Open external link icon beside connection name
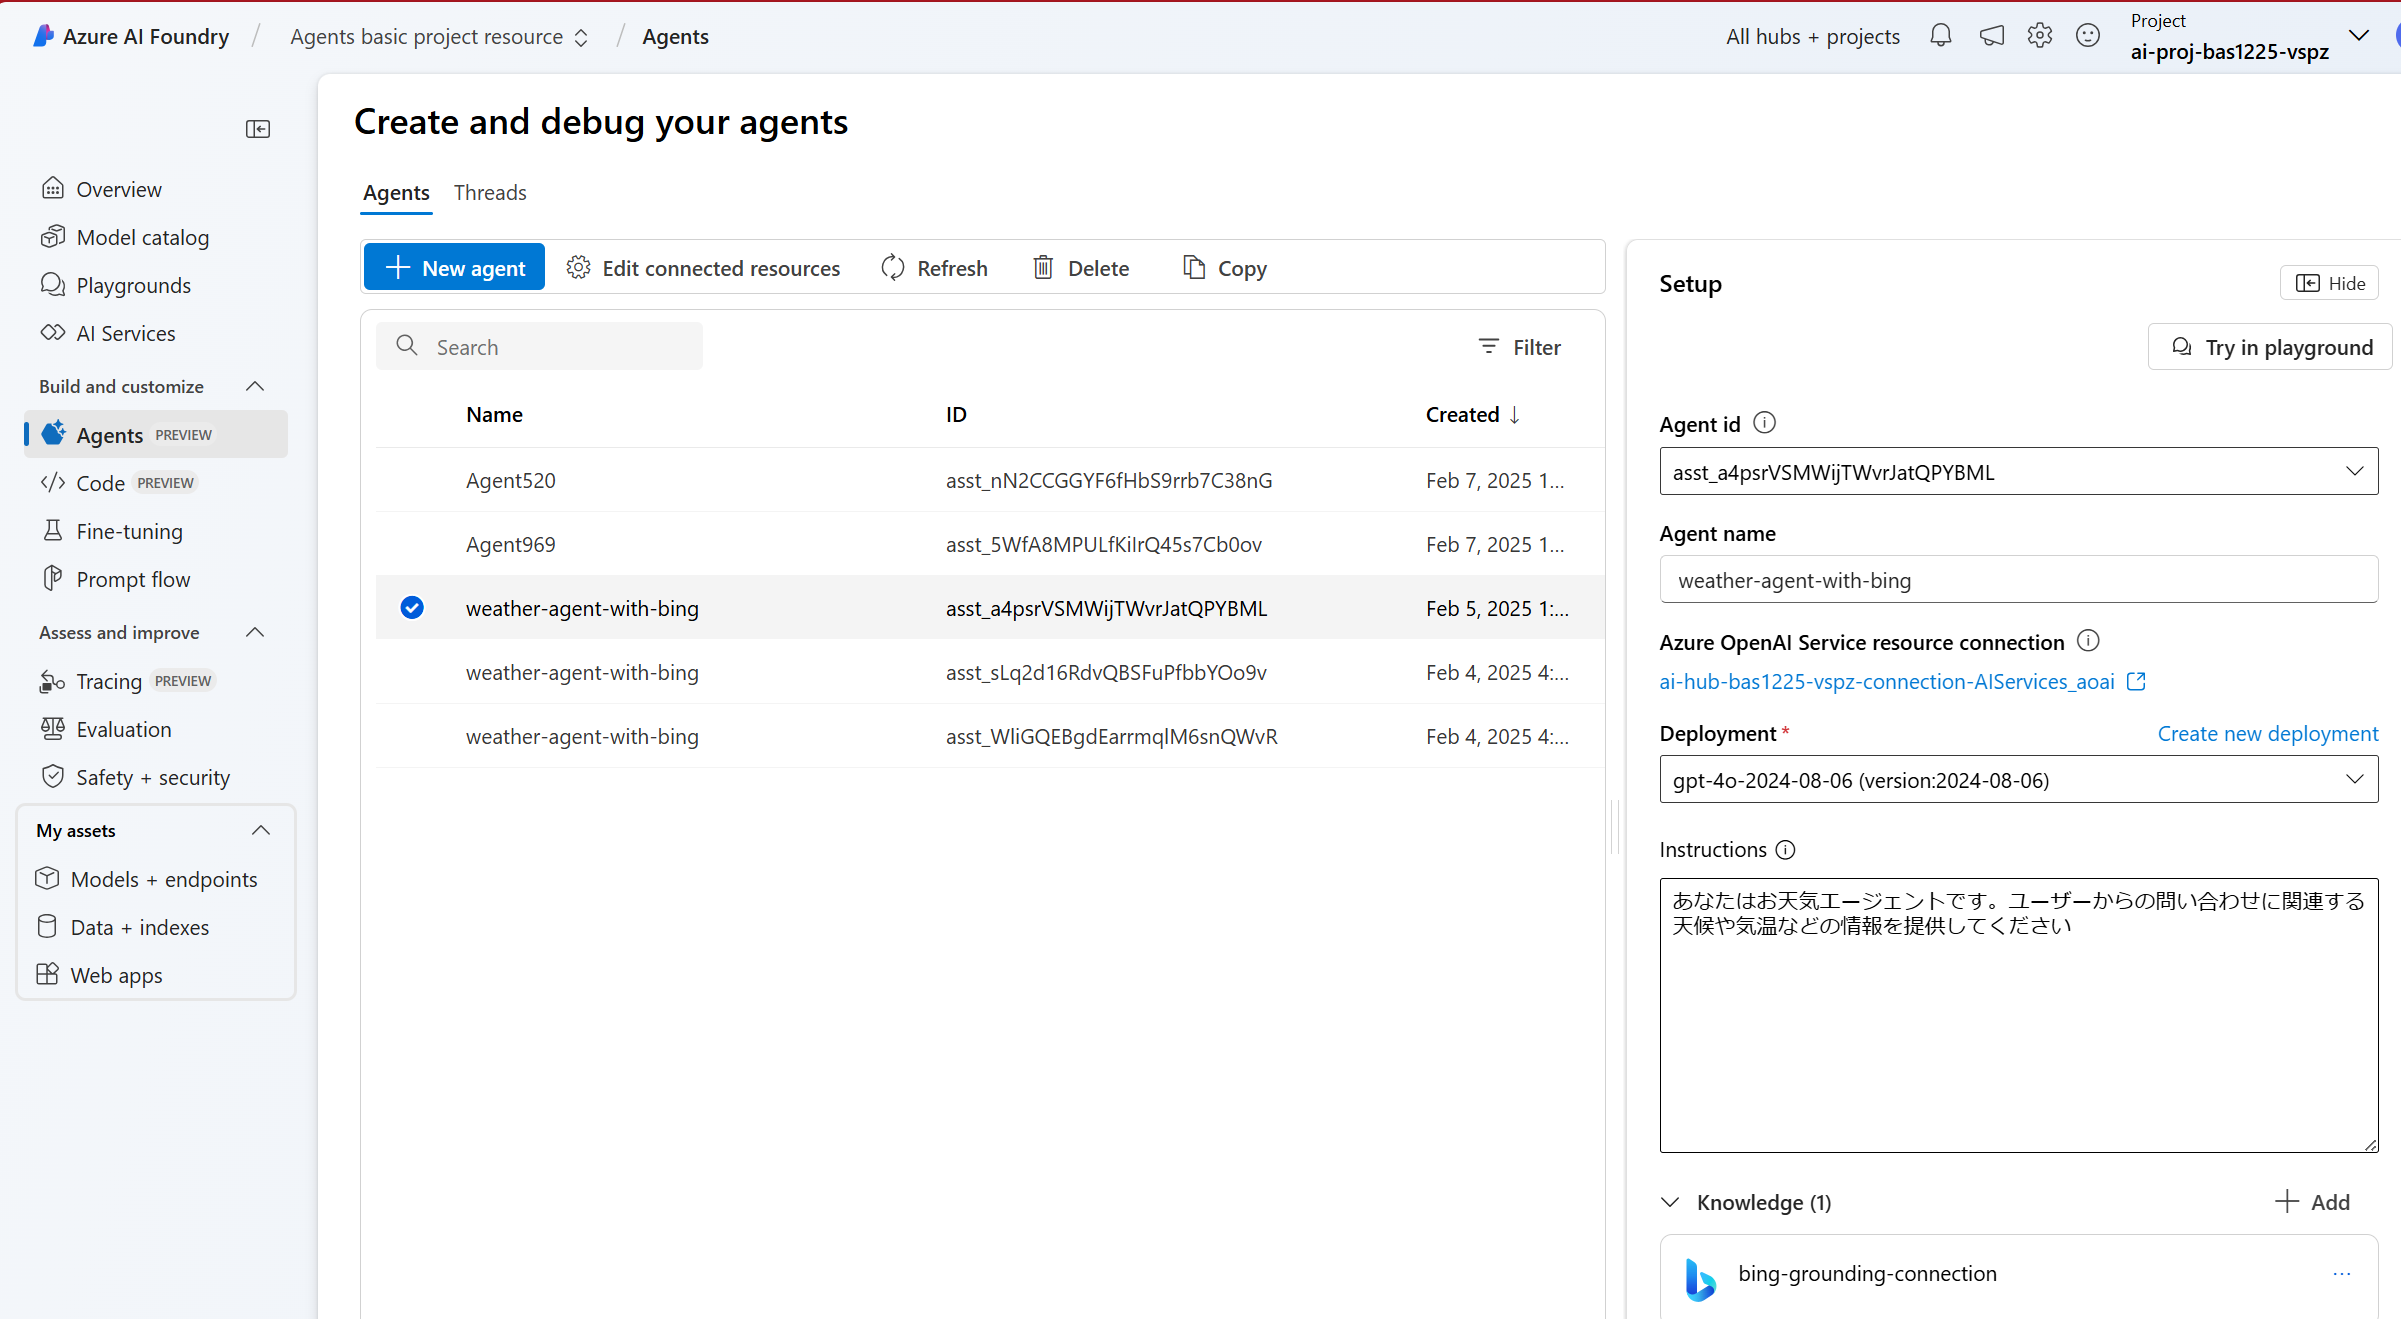 click(x=2136, y=681)
